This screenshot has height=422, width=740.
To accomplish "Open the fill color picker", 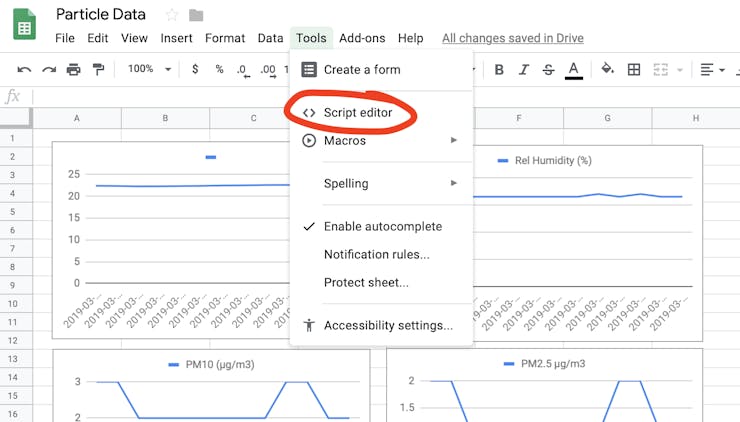I will (607, 69).
